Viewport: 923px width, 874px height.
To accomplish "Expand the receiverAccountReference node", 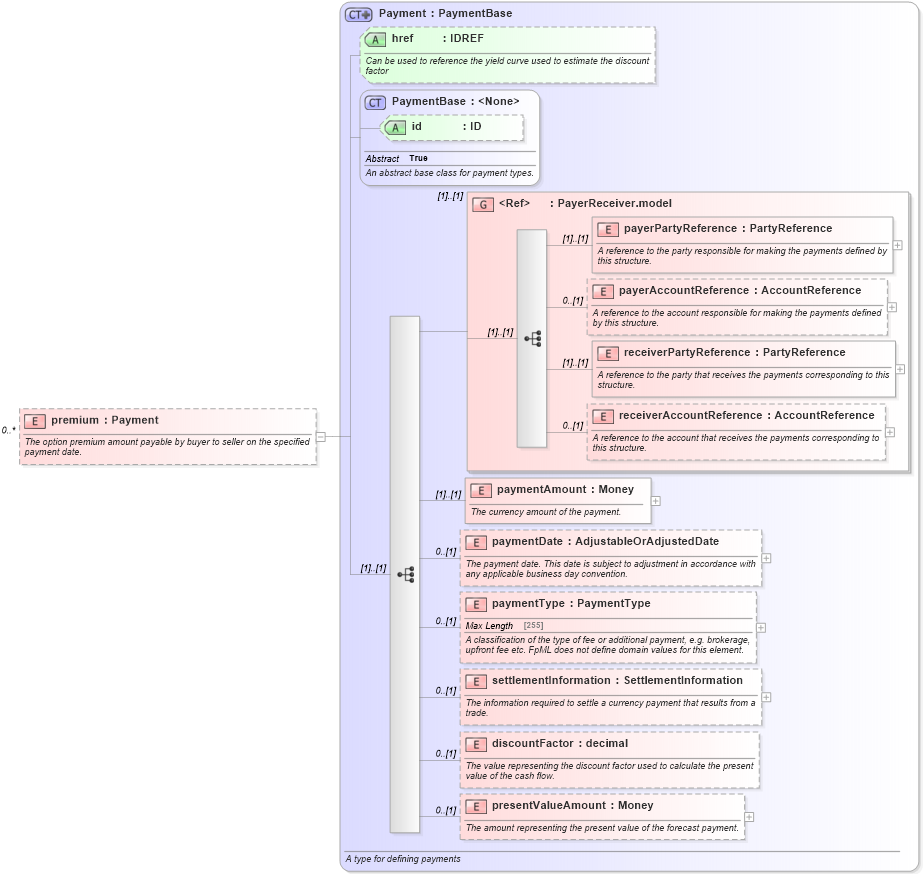I will click(x=890, y=432).
